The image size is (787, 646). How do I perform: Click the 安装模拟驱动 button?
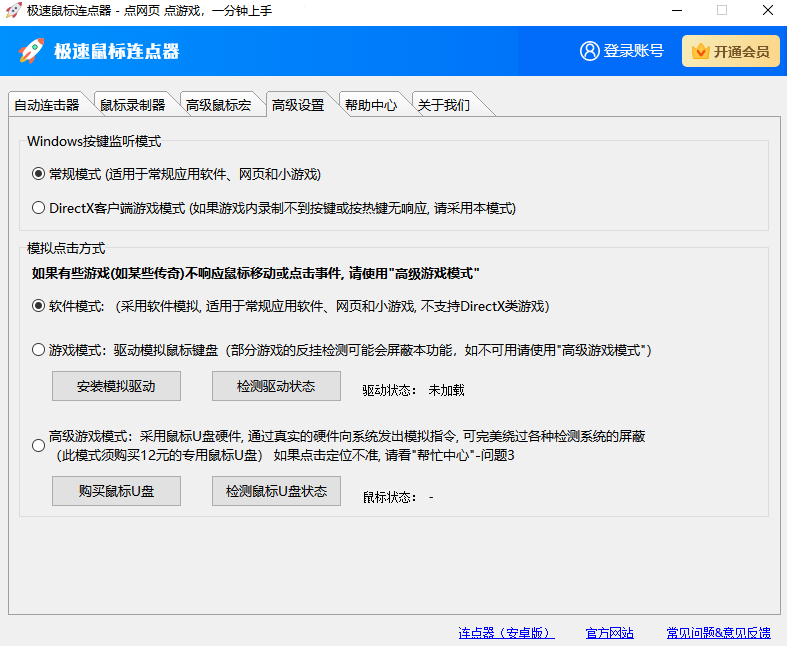pyautogui.click(x=116, y=386)
